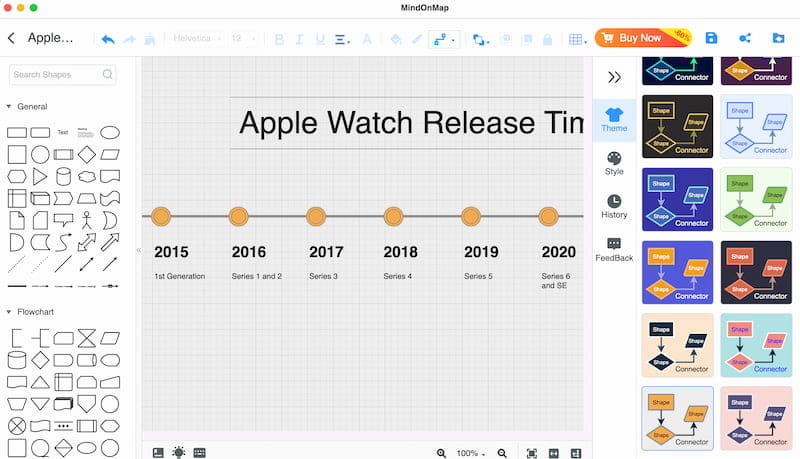Click the text alignment icon
This screenshot has height=459, width=800.
click(342, 39)
